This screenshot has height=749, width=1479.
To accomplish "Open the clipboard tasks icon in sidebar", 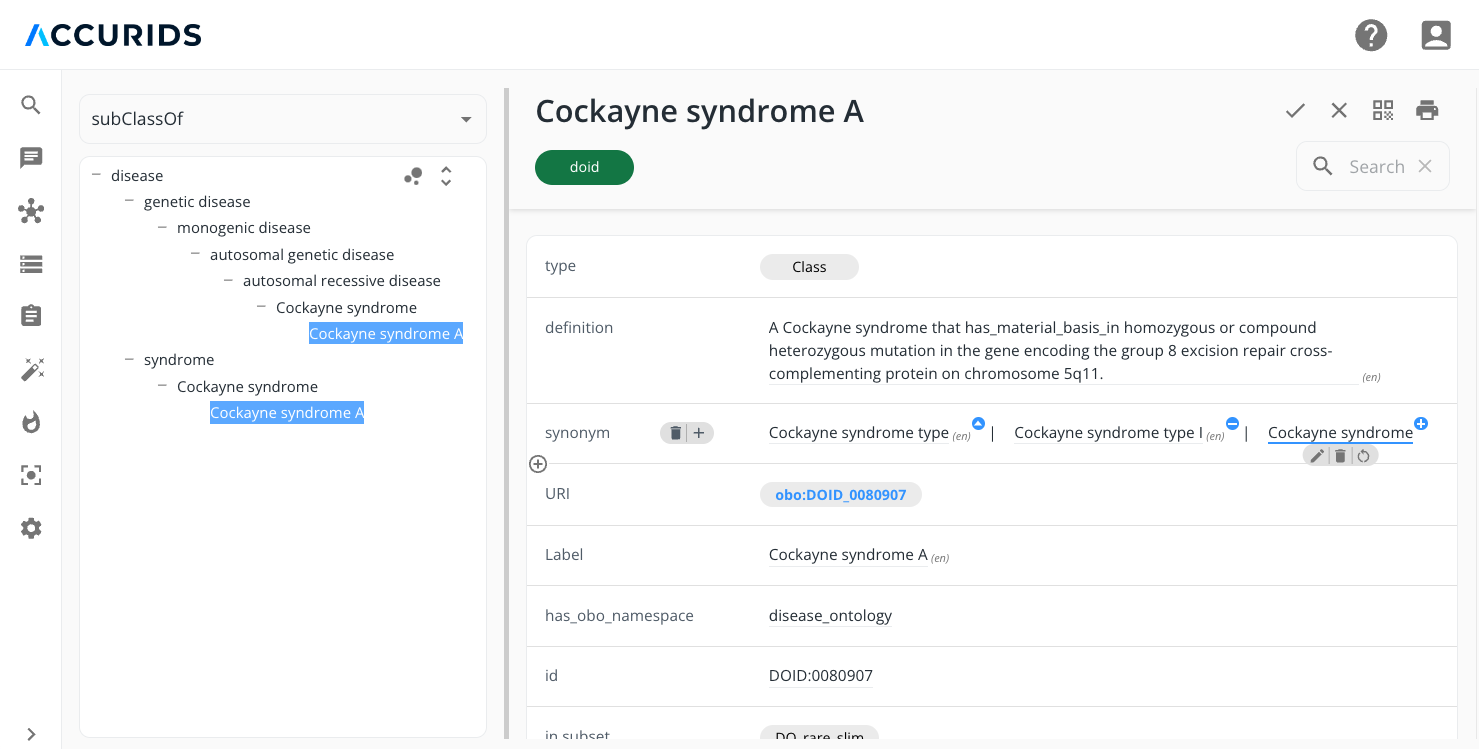I will coord(31,316).
